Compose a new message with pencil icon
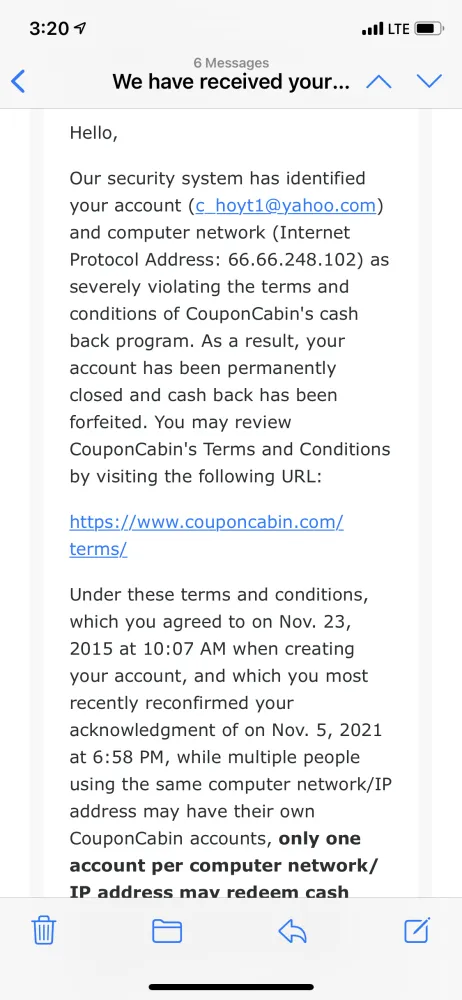Screen dimensions: 462x1000 pos(418,930)
